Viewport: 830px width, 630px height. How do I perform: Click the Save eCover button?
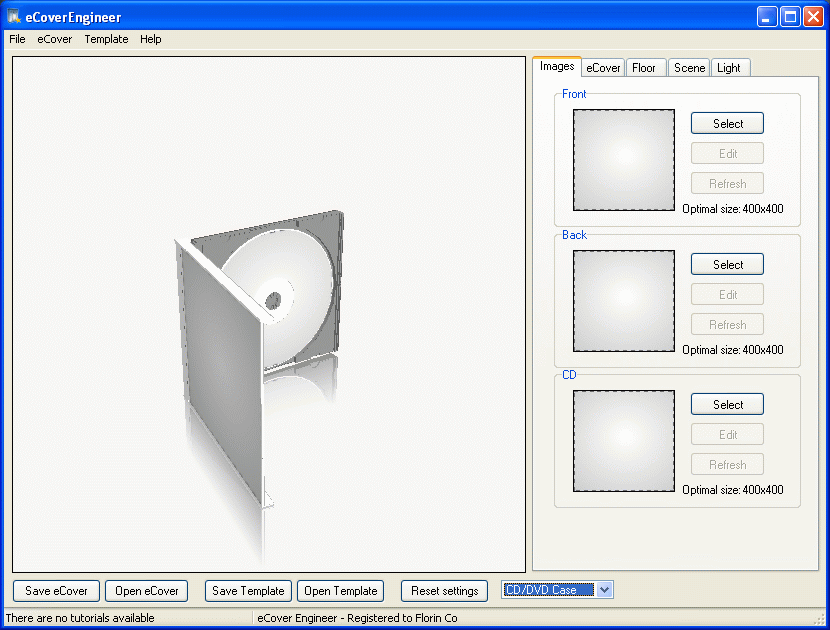[x=55, y=591]
